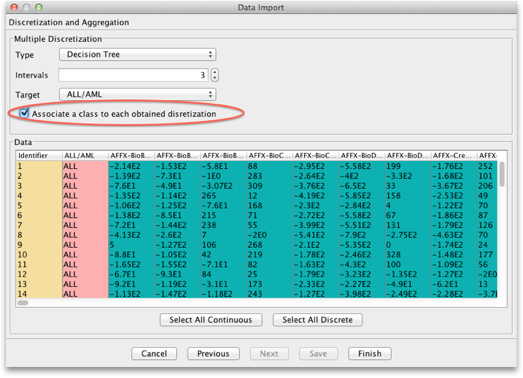This screenshot has width=523, height=378.
Task: Click cell with value -5.41E2
Action: [316, 235]
